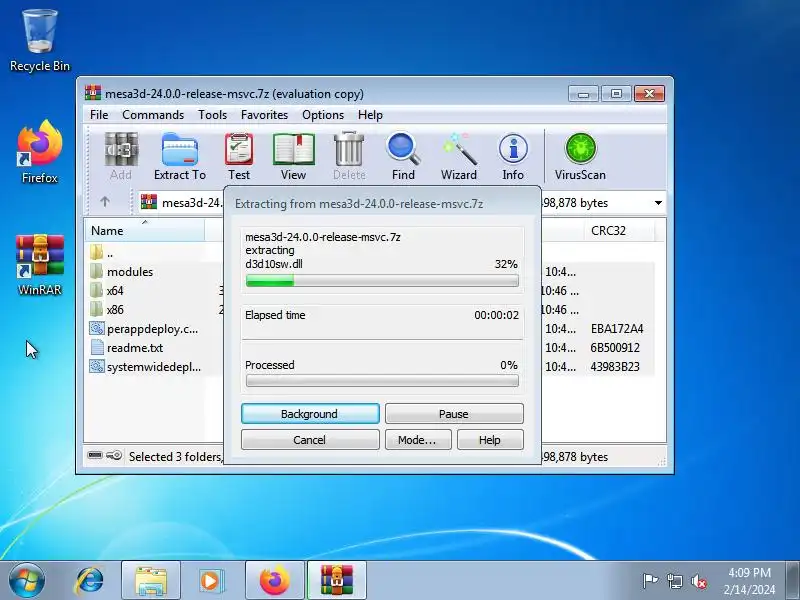This screenshot has width=800, height=600.
Task: Click the Delete trash icon
Action: [x=349, y=156]
